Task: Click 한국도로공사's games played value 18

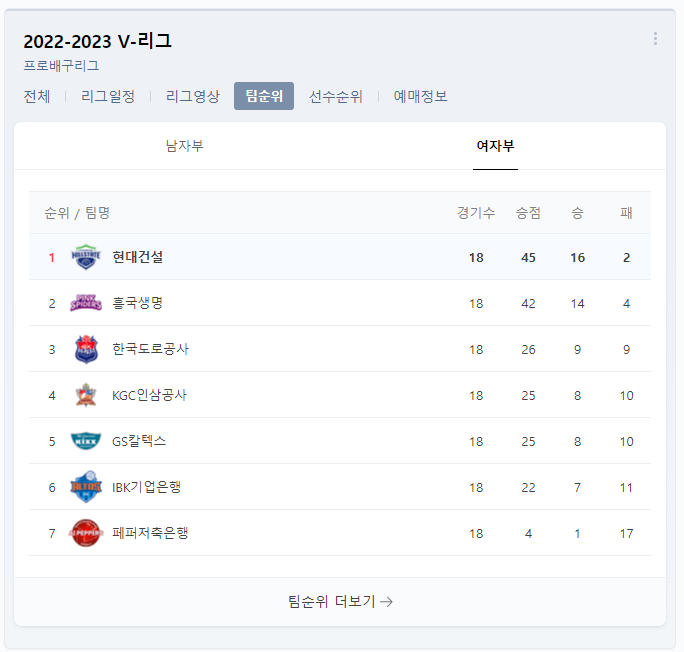Action: 476,350
